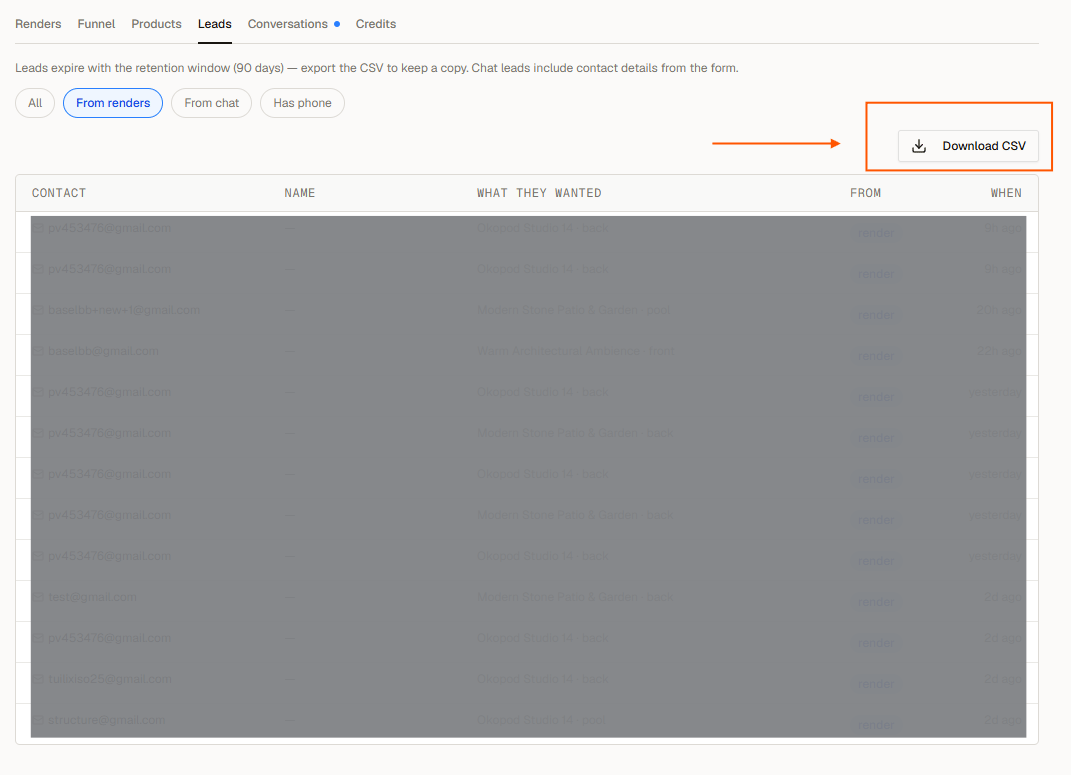Open the Renders tab
1071x775 pixels.
(38, 24)
